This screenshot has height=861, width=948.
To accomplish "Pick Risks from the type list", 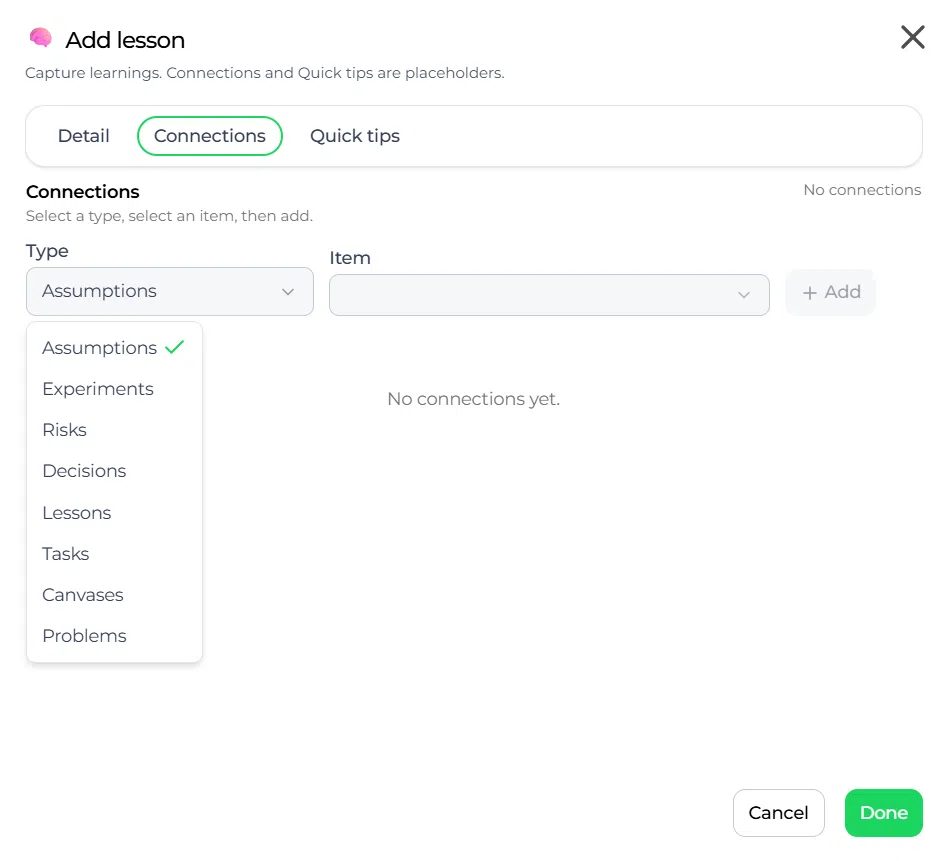I will [114, 430].
